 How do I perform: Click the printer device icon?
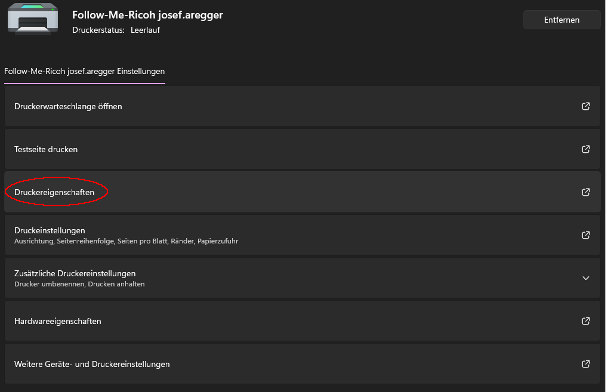pyautogui.click(x=33, y=19)
